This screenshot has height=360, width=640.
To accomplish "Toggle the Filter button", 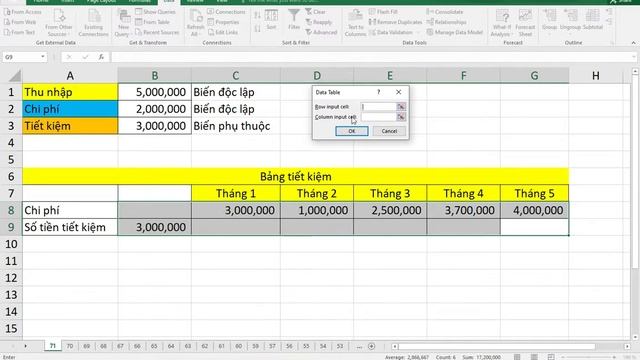I will [294, 20].
